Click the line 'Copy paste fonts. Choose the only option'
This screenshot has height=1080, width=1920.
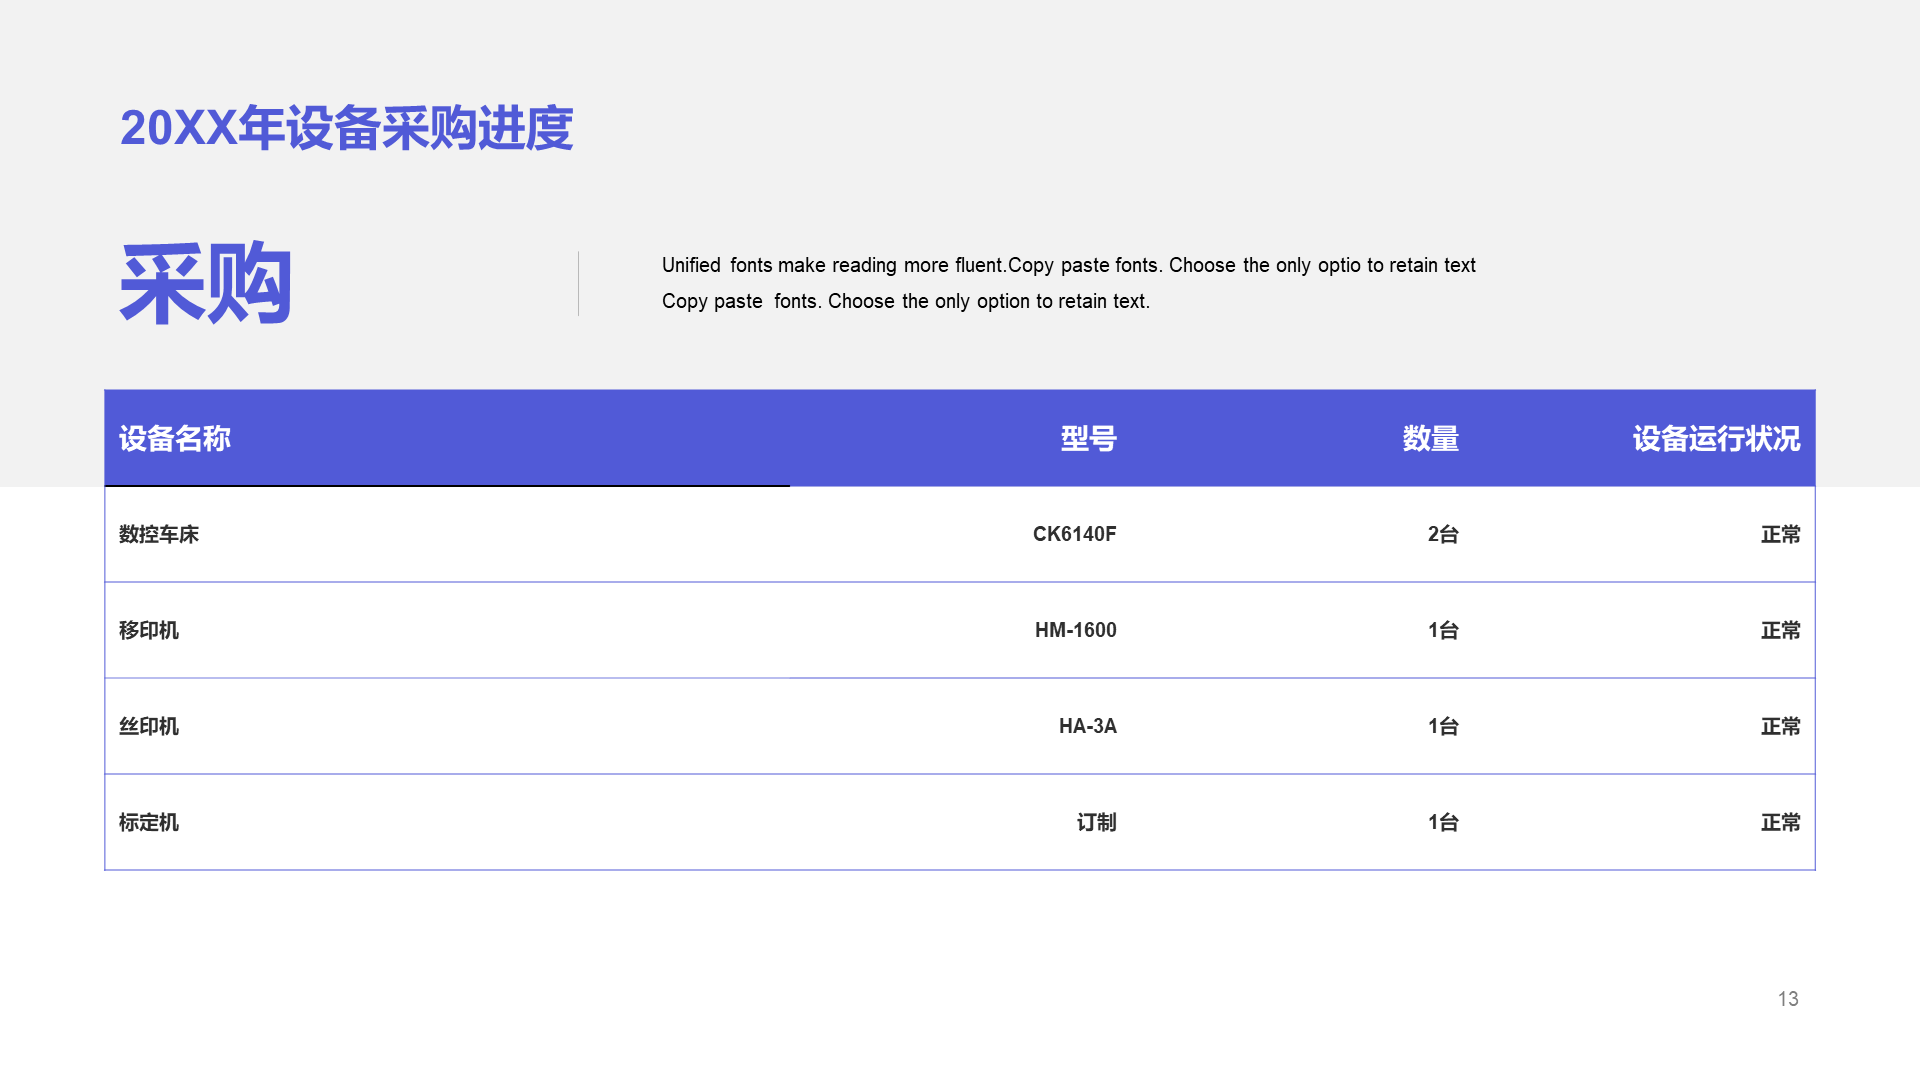[x=906, y=301]
